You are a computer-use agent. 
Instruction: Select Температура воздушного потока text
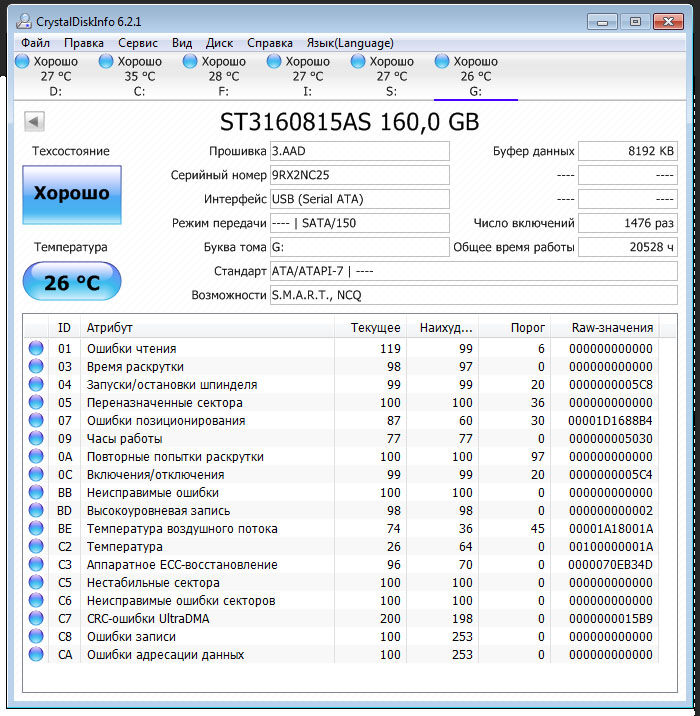point(182,529)
